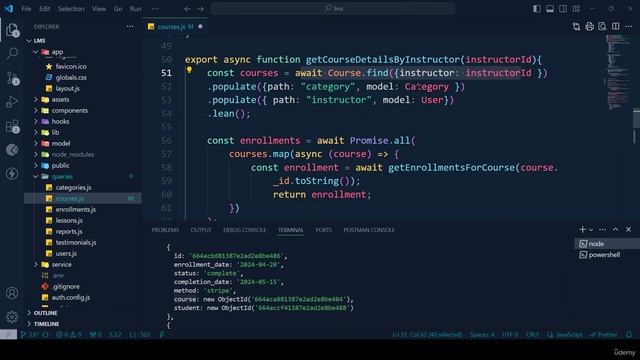The image size is (640, 360).
Task: Click the print icon in editor toolbar
Action: tap(589, 27)
